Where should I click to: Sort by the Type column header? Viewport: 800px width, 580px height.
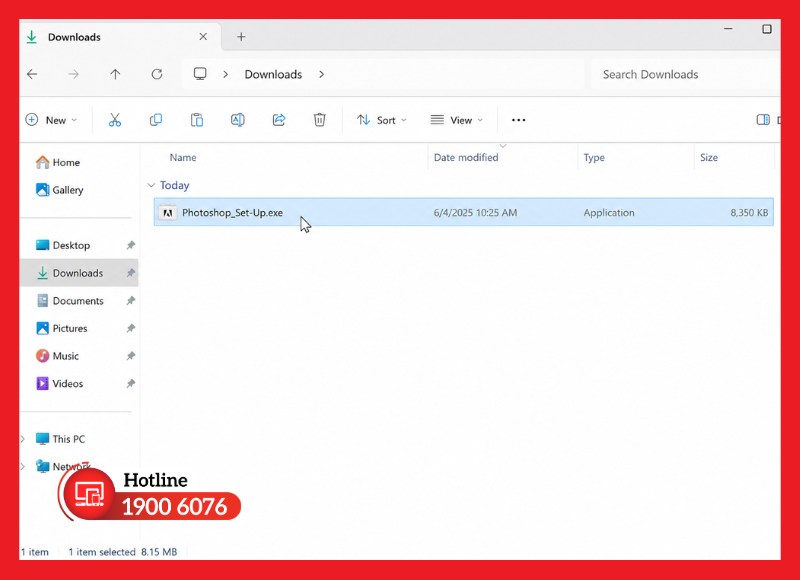594,158
